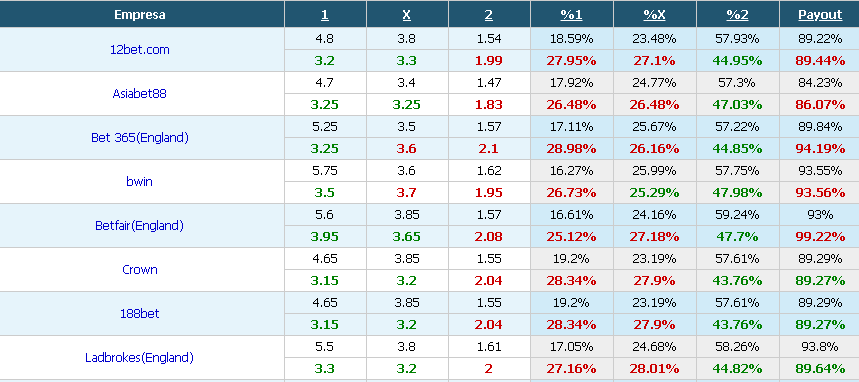
Task: Sort by the 2 column header
Action: (489, 15)
